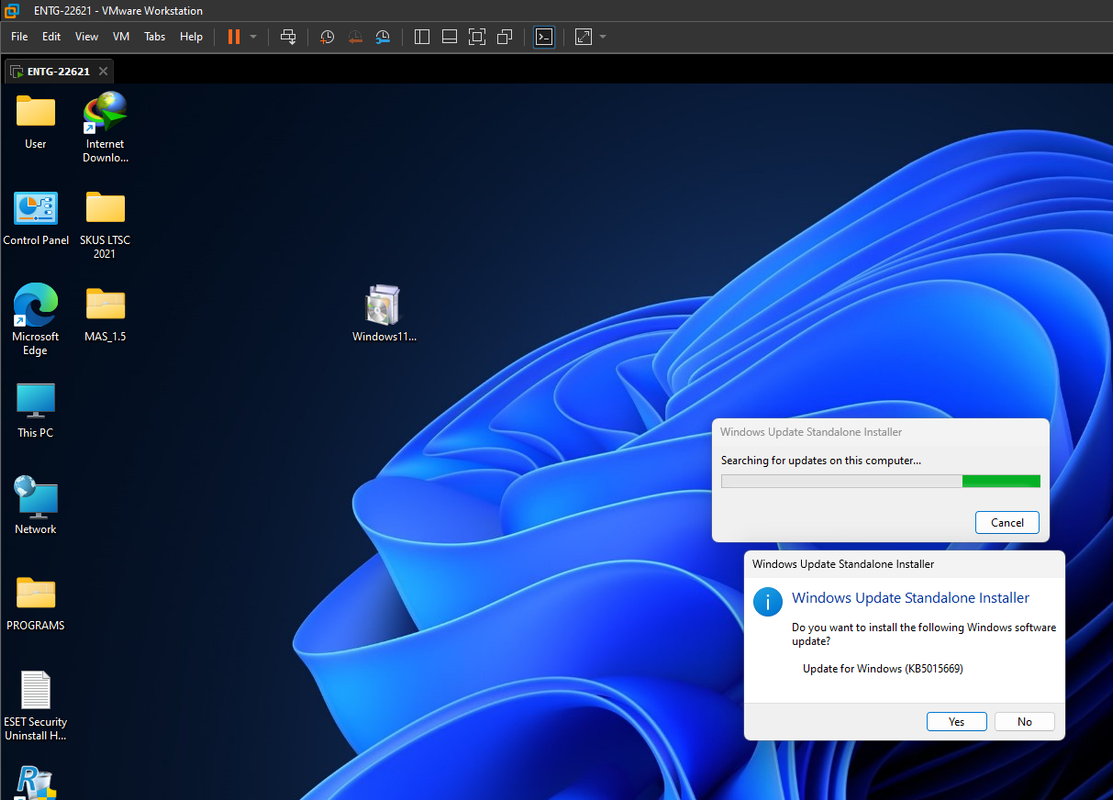
Task: Open the power options dropdown arrow
Action: coord(253,37)
